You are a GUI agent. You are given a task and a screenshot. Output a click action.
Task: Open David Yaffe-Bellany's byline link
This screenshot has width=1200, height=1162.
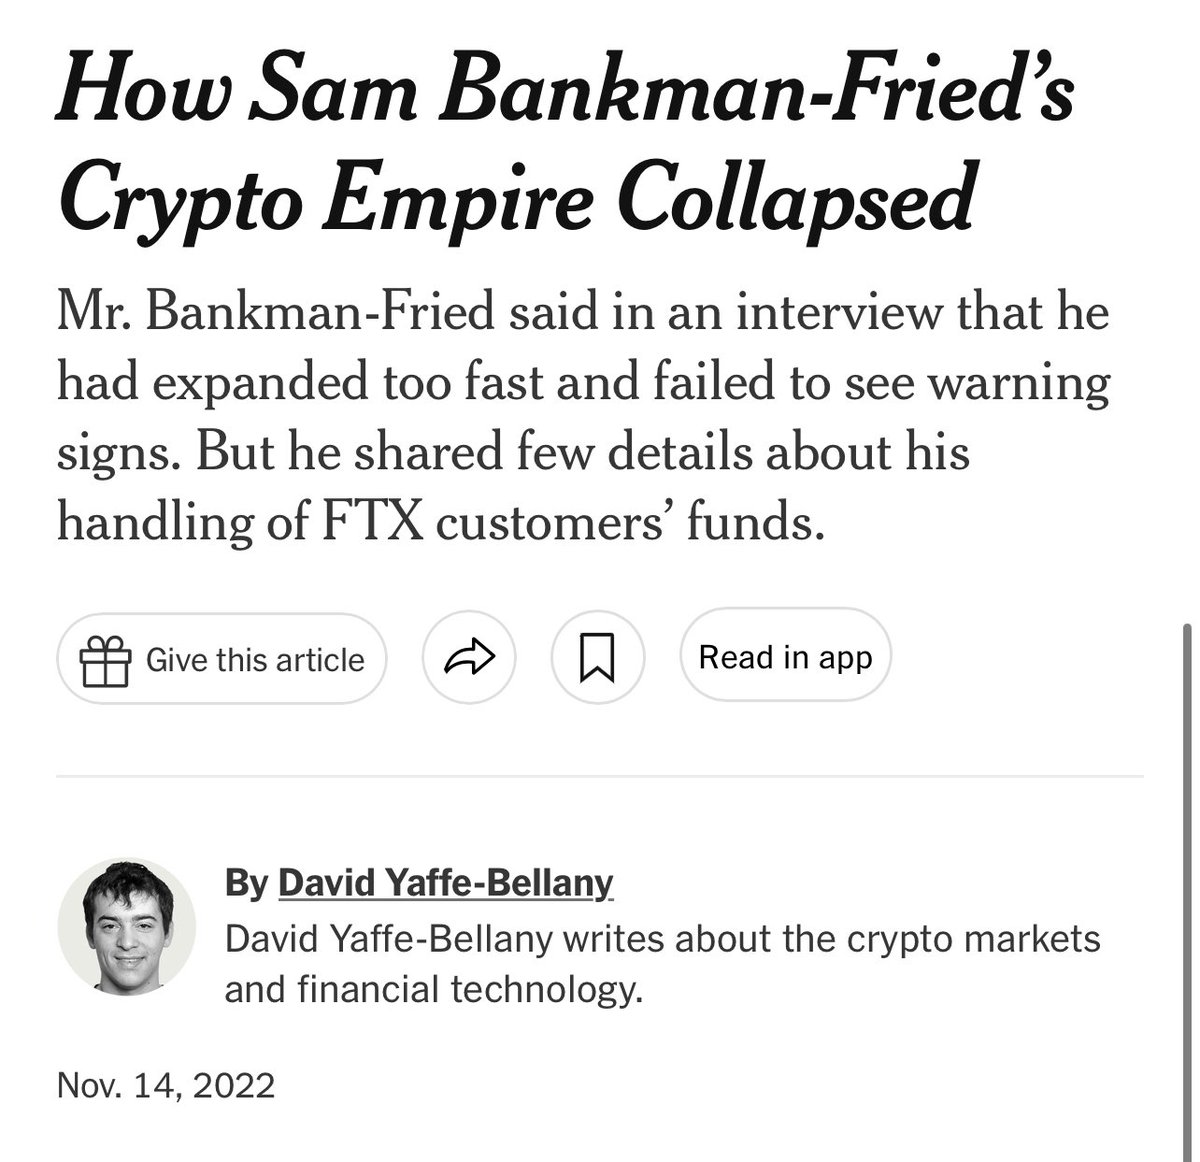(445, 883)
